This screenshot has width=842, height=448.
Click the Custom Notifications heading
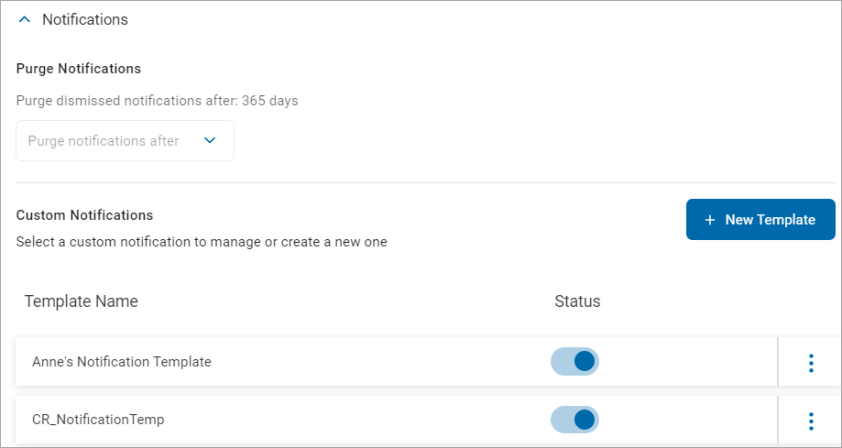84,215
